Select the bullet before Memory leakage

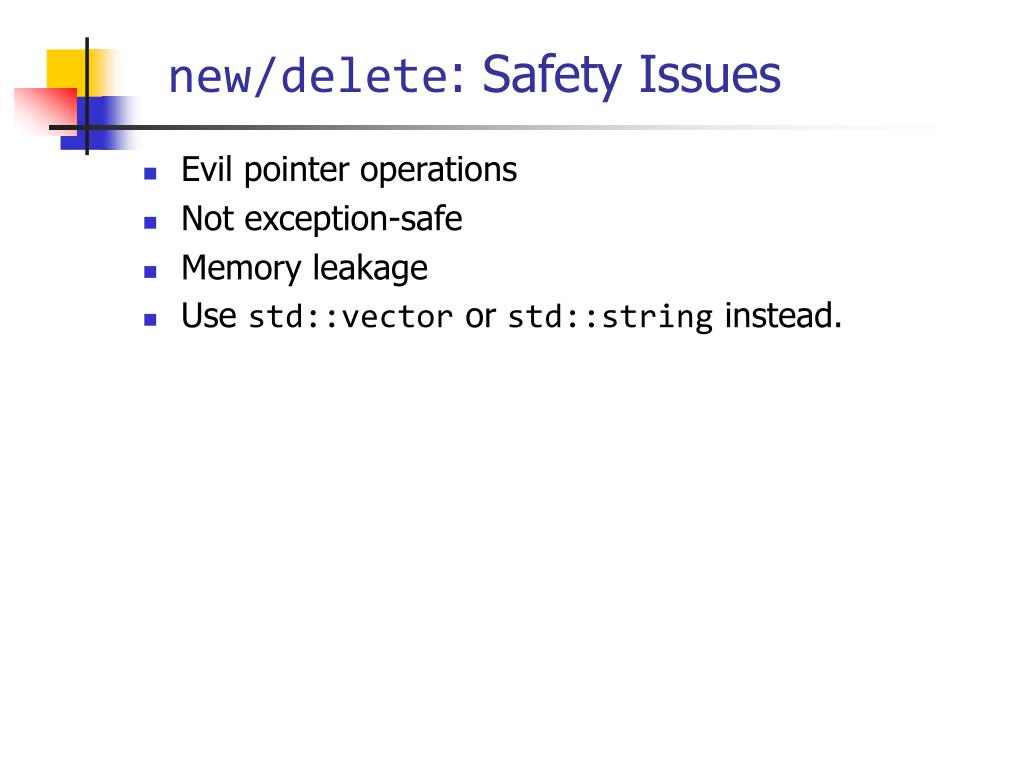point(150,272)
